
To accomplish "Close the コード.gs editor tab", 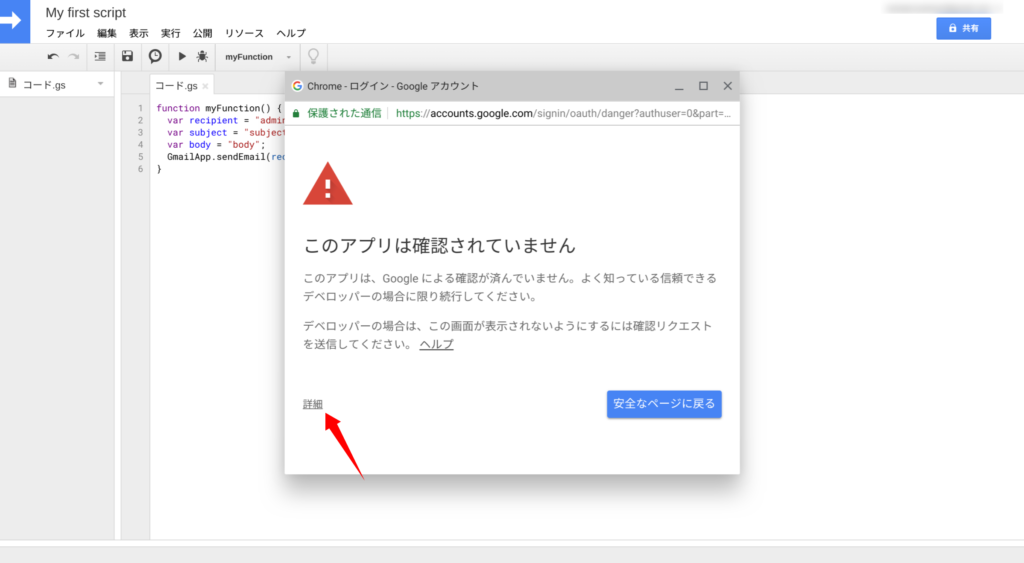I will [x=206, y=87].
